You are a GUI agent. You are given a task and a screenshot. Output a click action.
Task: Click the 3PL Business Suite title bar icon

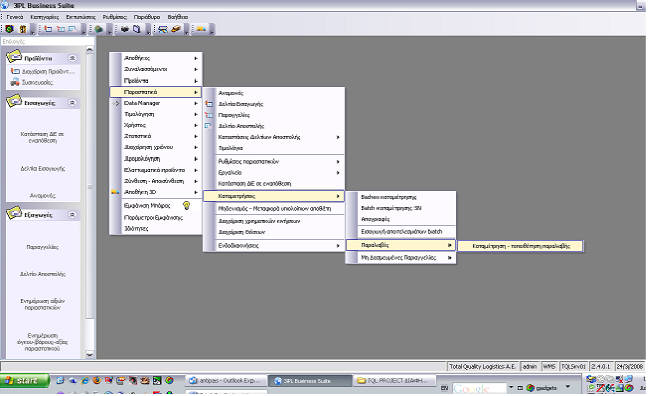click(x=5, y=5)
